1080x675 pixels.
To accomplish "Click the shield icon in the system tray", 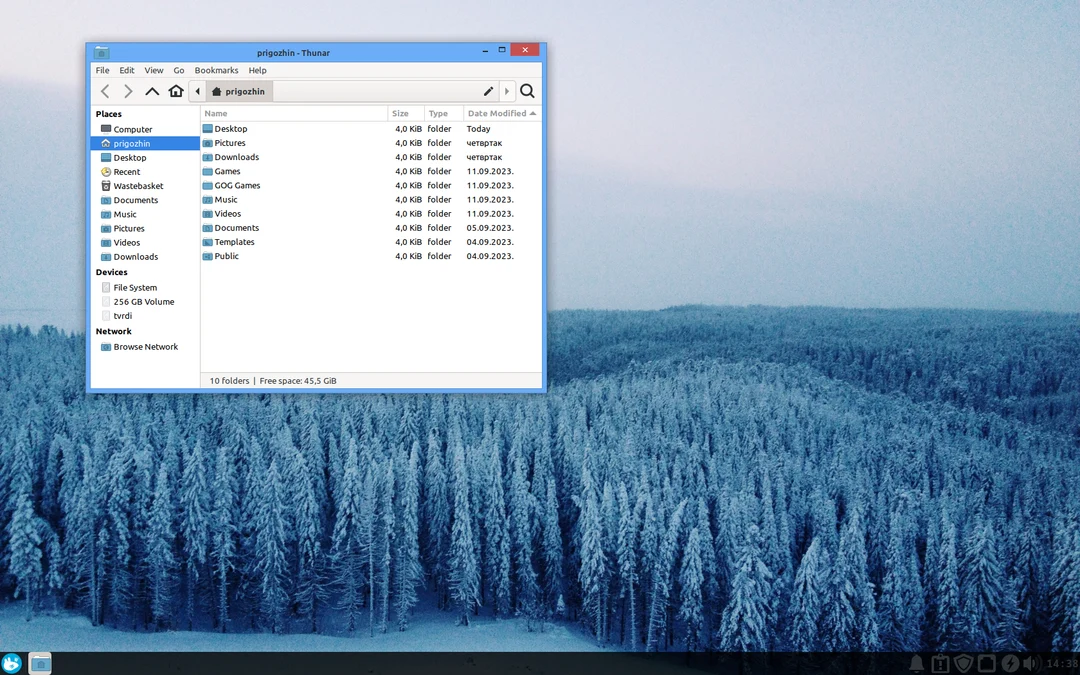I will 963,663.
